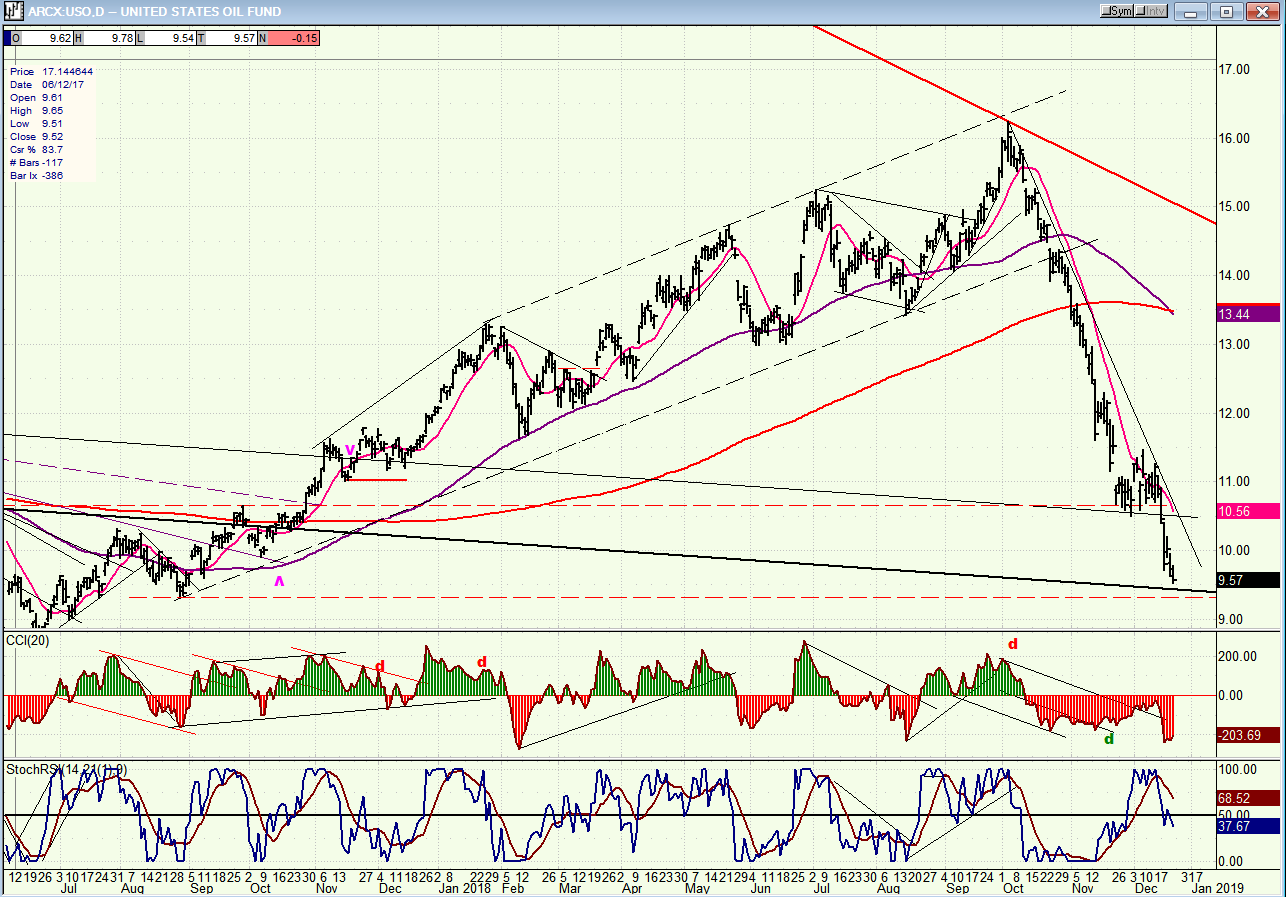Click the 9.57 last price label
Screen dimensions: 1286x897
click(x=1248, y=580)
